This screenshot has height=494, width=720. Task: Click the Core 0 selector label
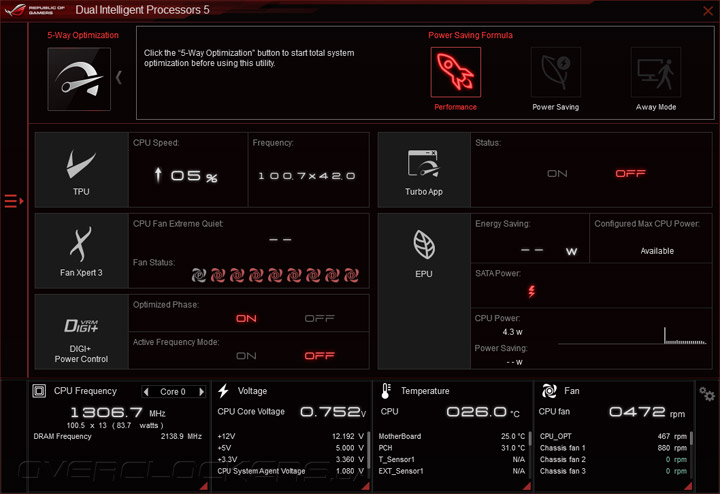(x=173, y=392)
